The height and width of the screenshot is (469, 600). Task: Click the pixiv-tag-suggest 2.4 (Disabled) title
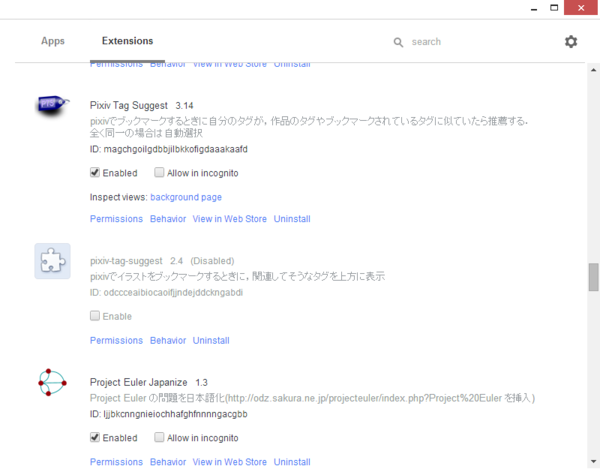pyautogui.click(x=162, y=261)
